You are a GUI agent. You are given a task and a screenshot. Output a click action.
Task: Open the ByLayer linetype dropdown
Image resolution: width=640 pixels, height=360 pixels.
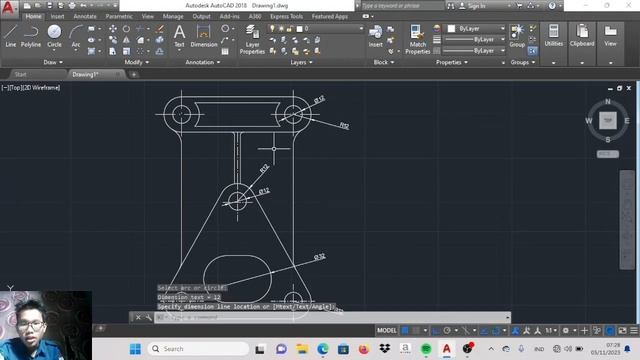[474, 51]
